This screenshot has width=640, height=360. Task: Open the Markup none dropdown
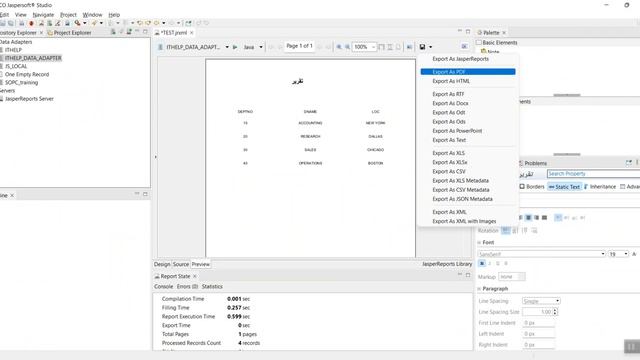coord(512,277)
